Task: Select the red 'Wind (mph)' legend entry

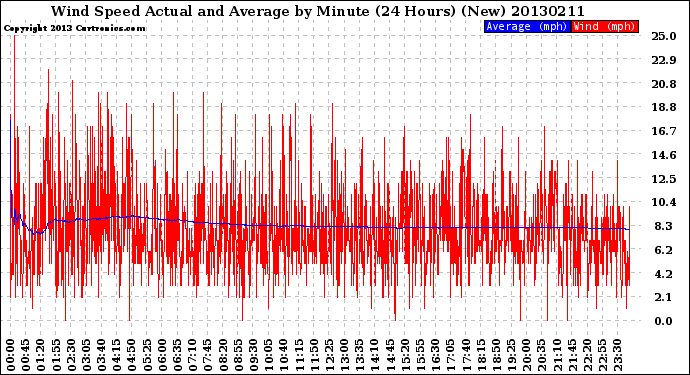Action: (604, 26)
